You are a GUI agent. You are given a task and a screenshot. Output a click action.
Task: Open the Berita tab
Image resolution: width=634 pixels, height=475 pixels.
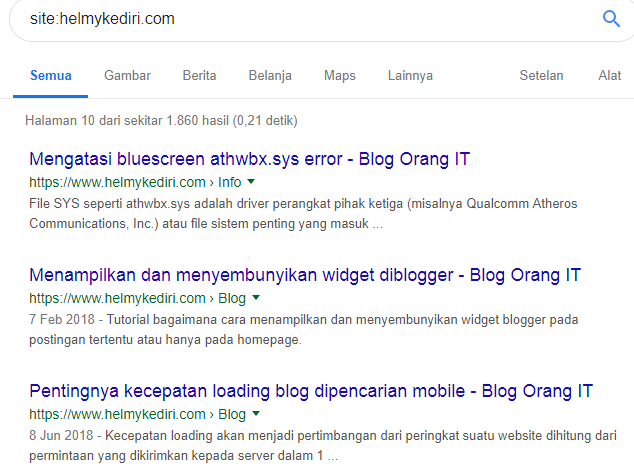click(x=199, y=76)
